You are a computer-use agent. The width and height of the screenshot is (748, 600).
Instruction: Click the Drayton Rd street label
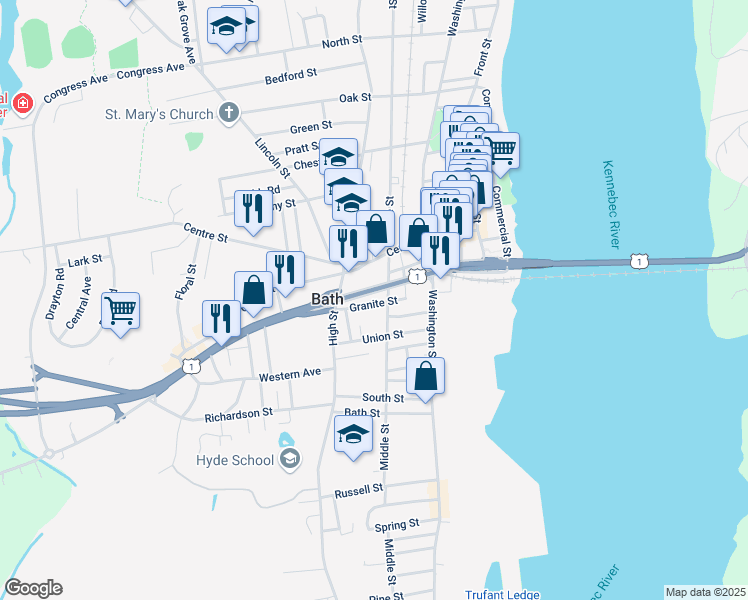(54, 294)
